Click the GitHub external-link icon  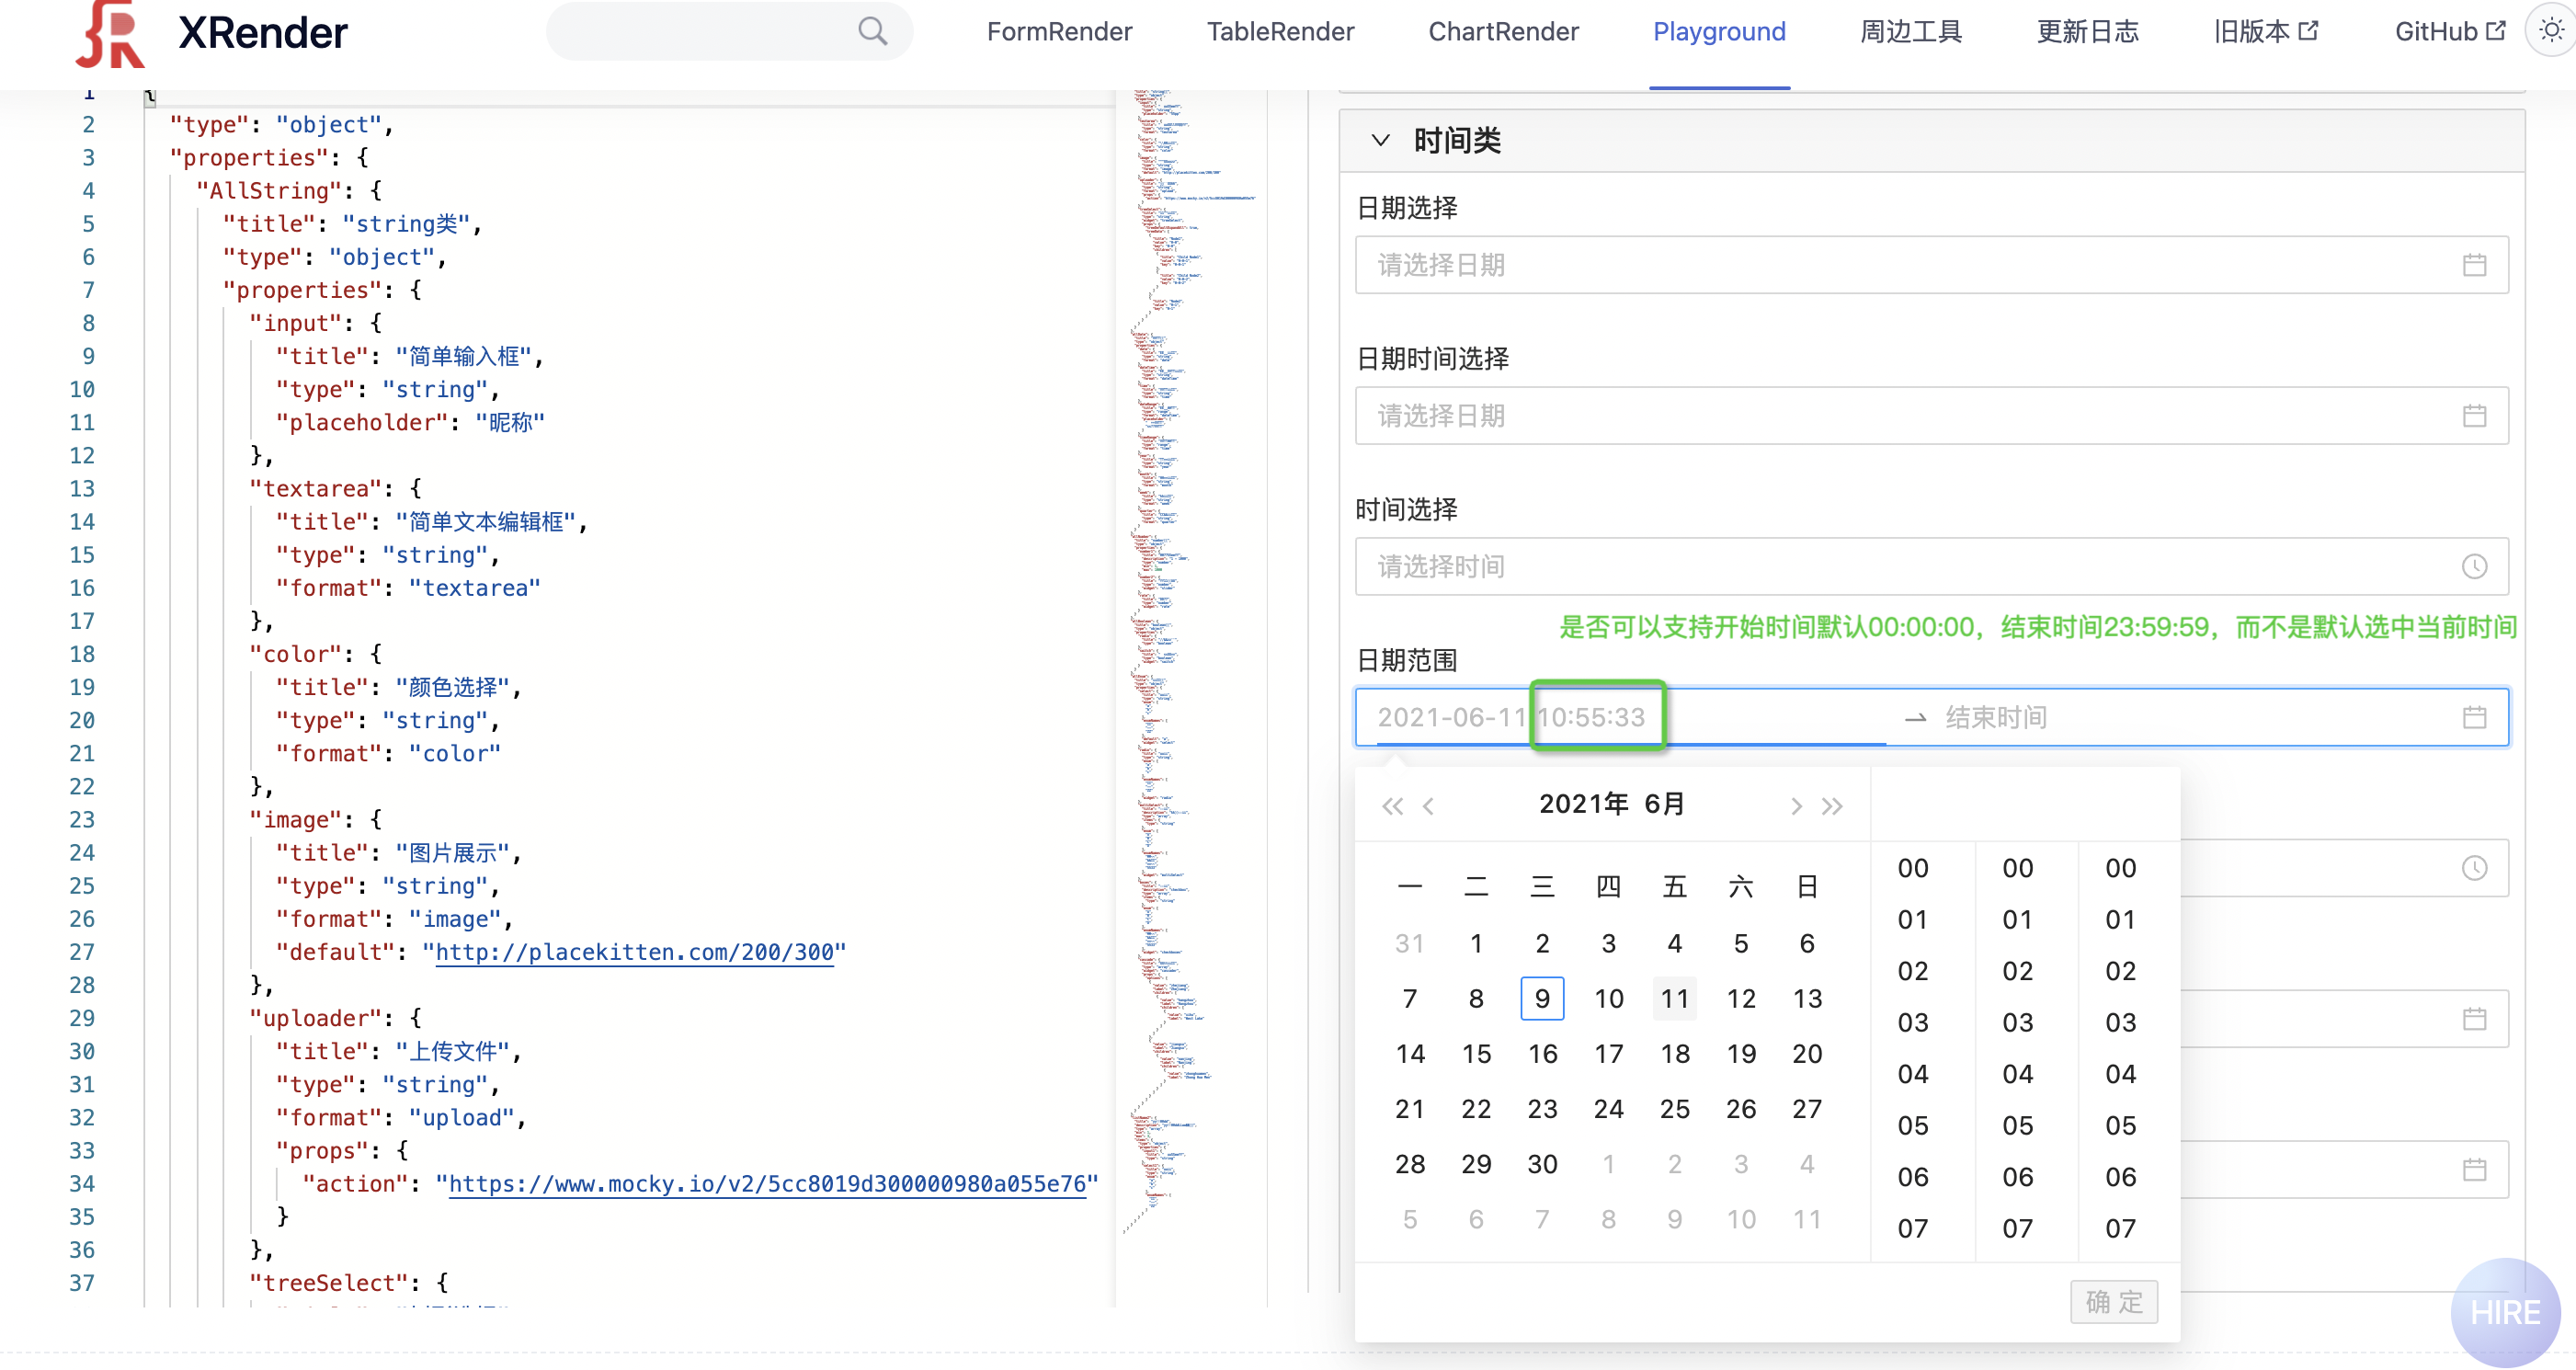click(2498, 30)
